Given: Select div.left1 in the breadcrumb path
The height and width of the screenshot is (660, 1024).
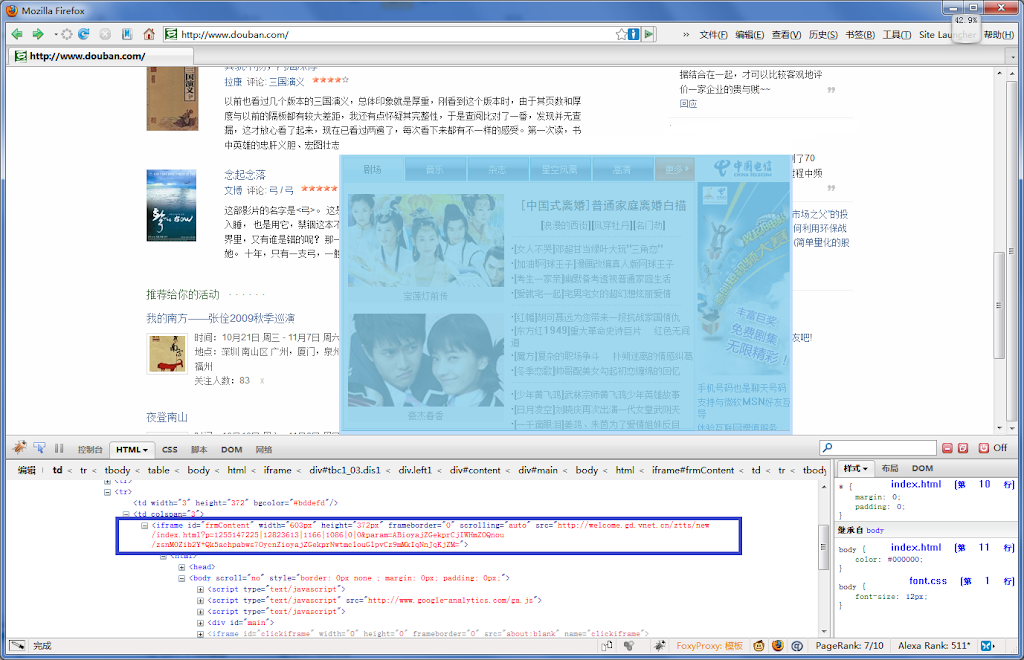Looking at the screenshot, I should pyautogui.click(x=415, y=470).
